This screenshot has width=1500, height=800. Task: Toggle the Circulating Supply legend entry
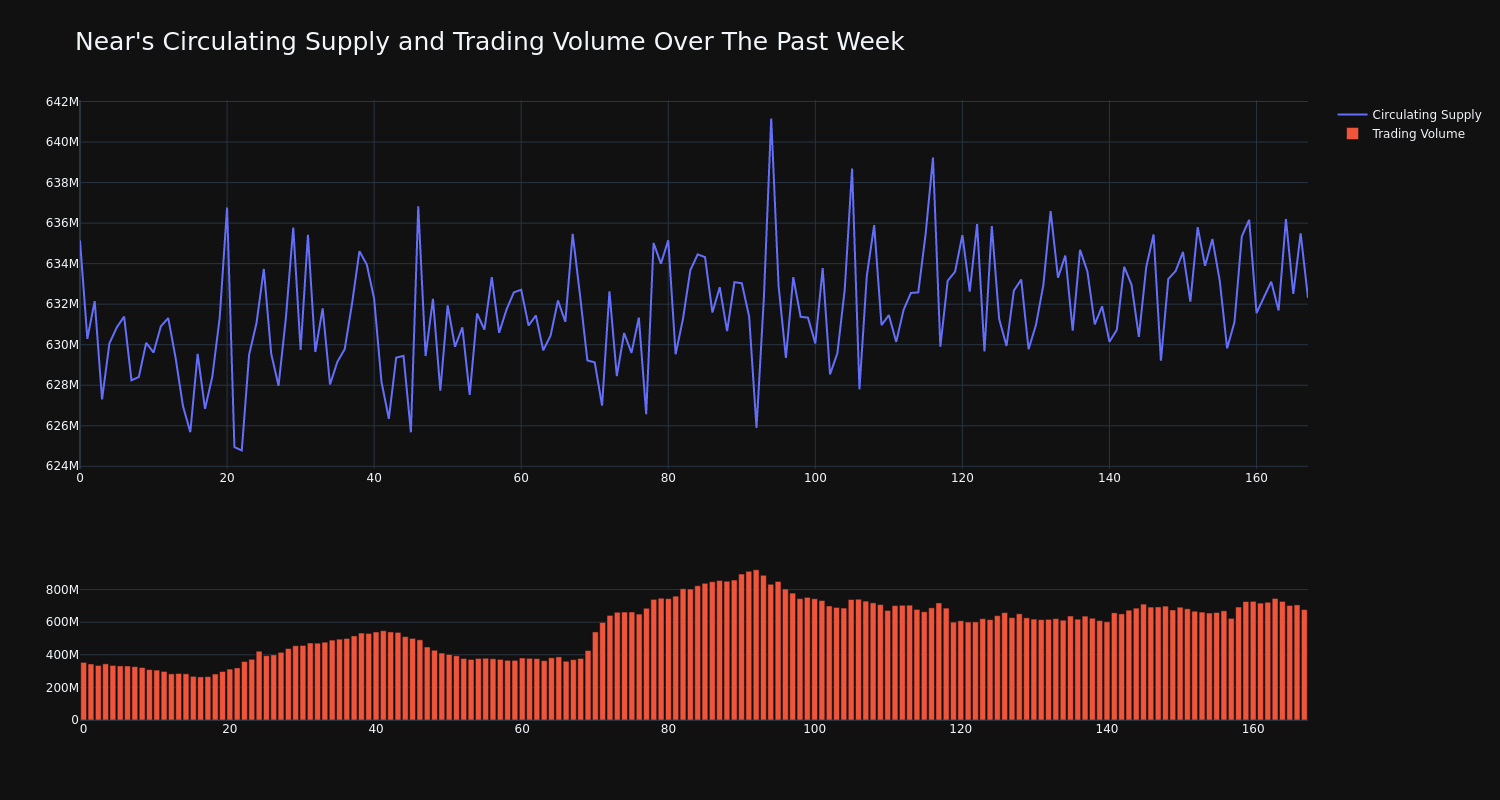pyautogui.click(x=1409, y=115)
